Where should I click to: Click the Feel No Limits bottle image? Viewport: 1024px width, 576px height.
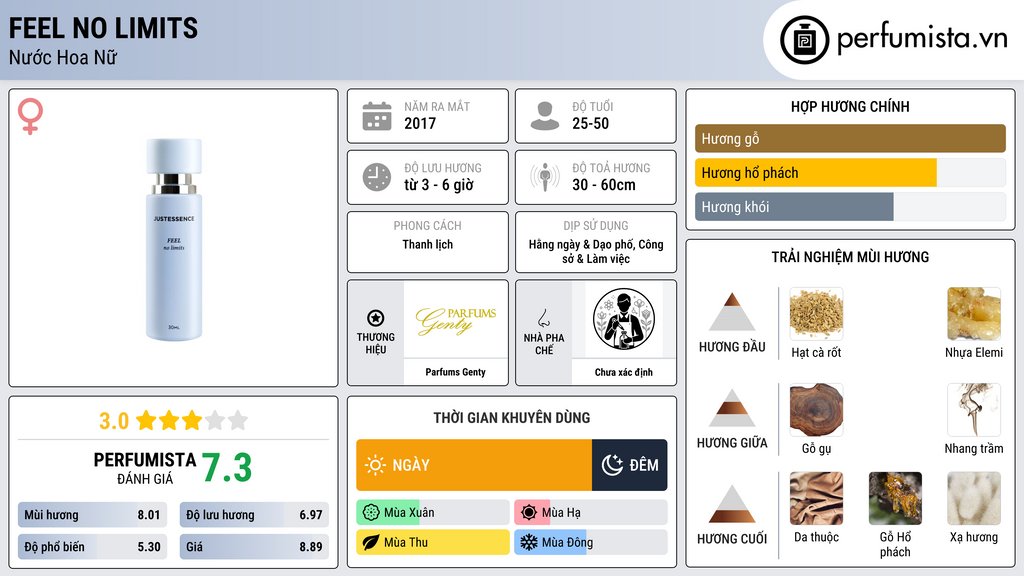pos(174,239)
